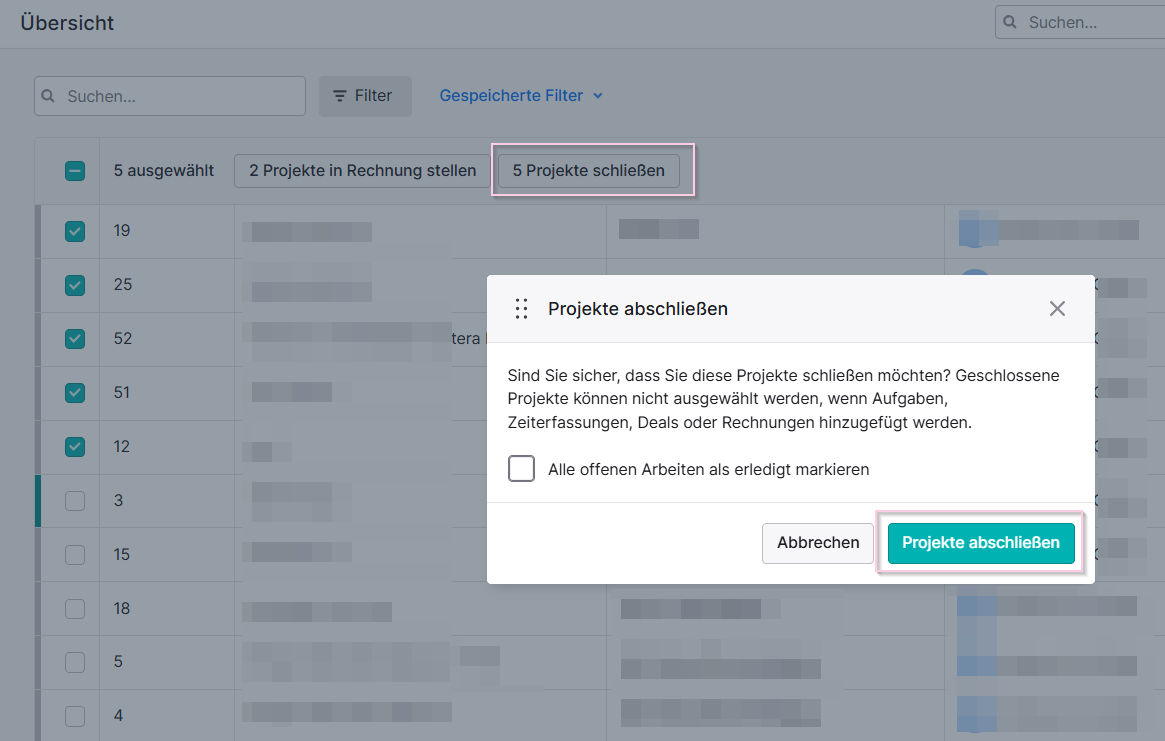Focus the Suchen field above the project list
1165x741 pixels.
pyautogui.click(x=169, y=96)
